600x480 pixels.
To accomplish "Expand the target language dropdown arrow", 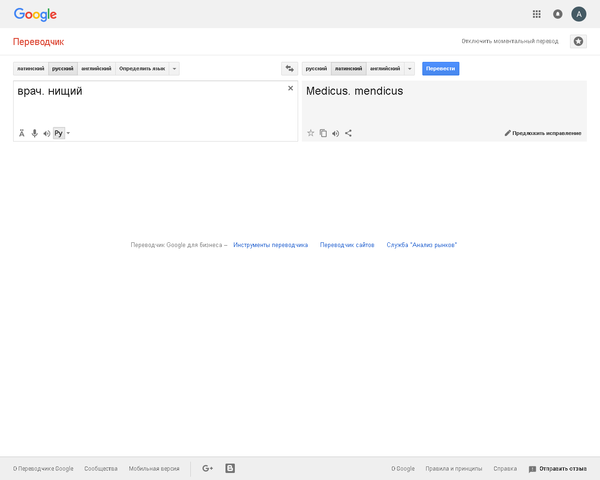I will pyautogui.click(x=409, y=69).
